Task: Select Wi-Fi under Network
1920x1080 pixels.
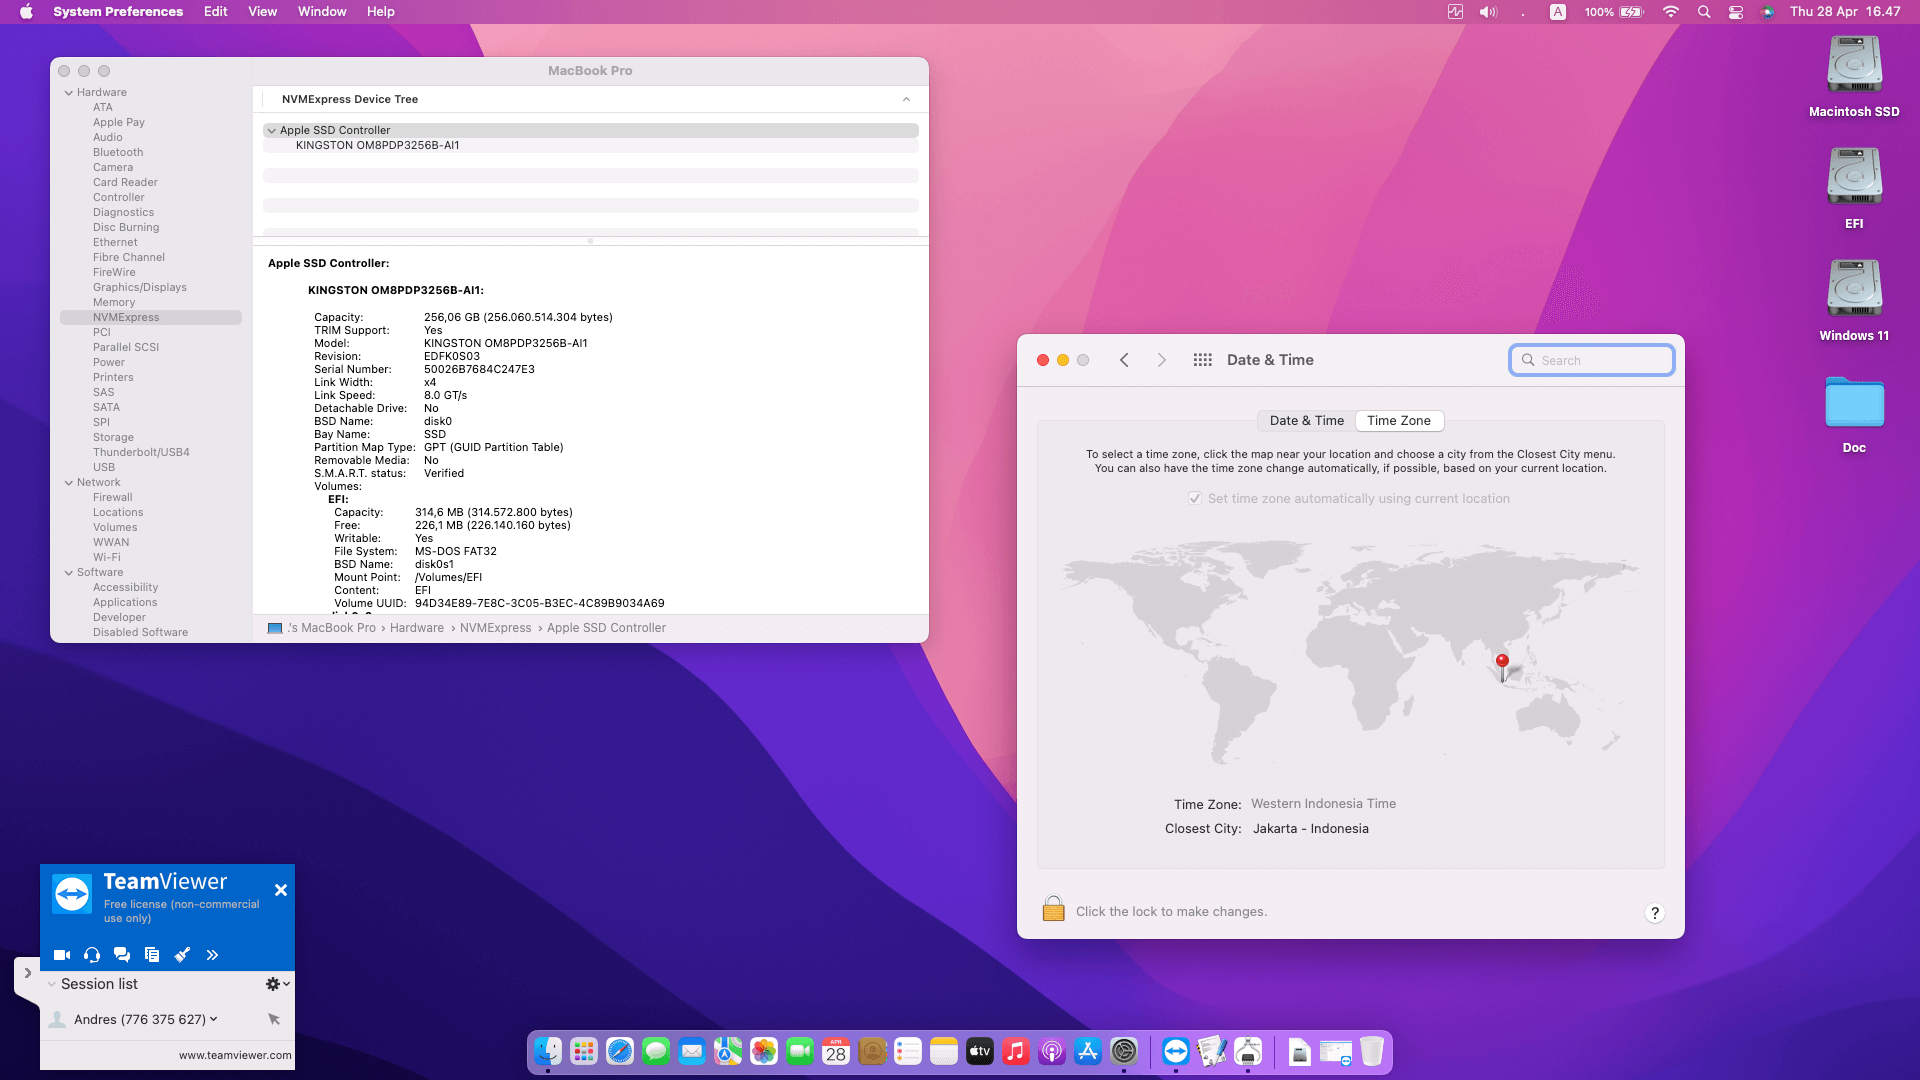Action: (x=107, y=558)
